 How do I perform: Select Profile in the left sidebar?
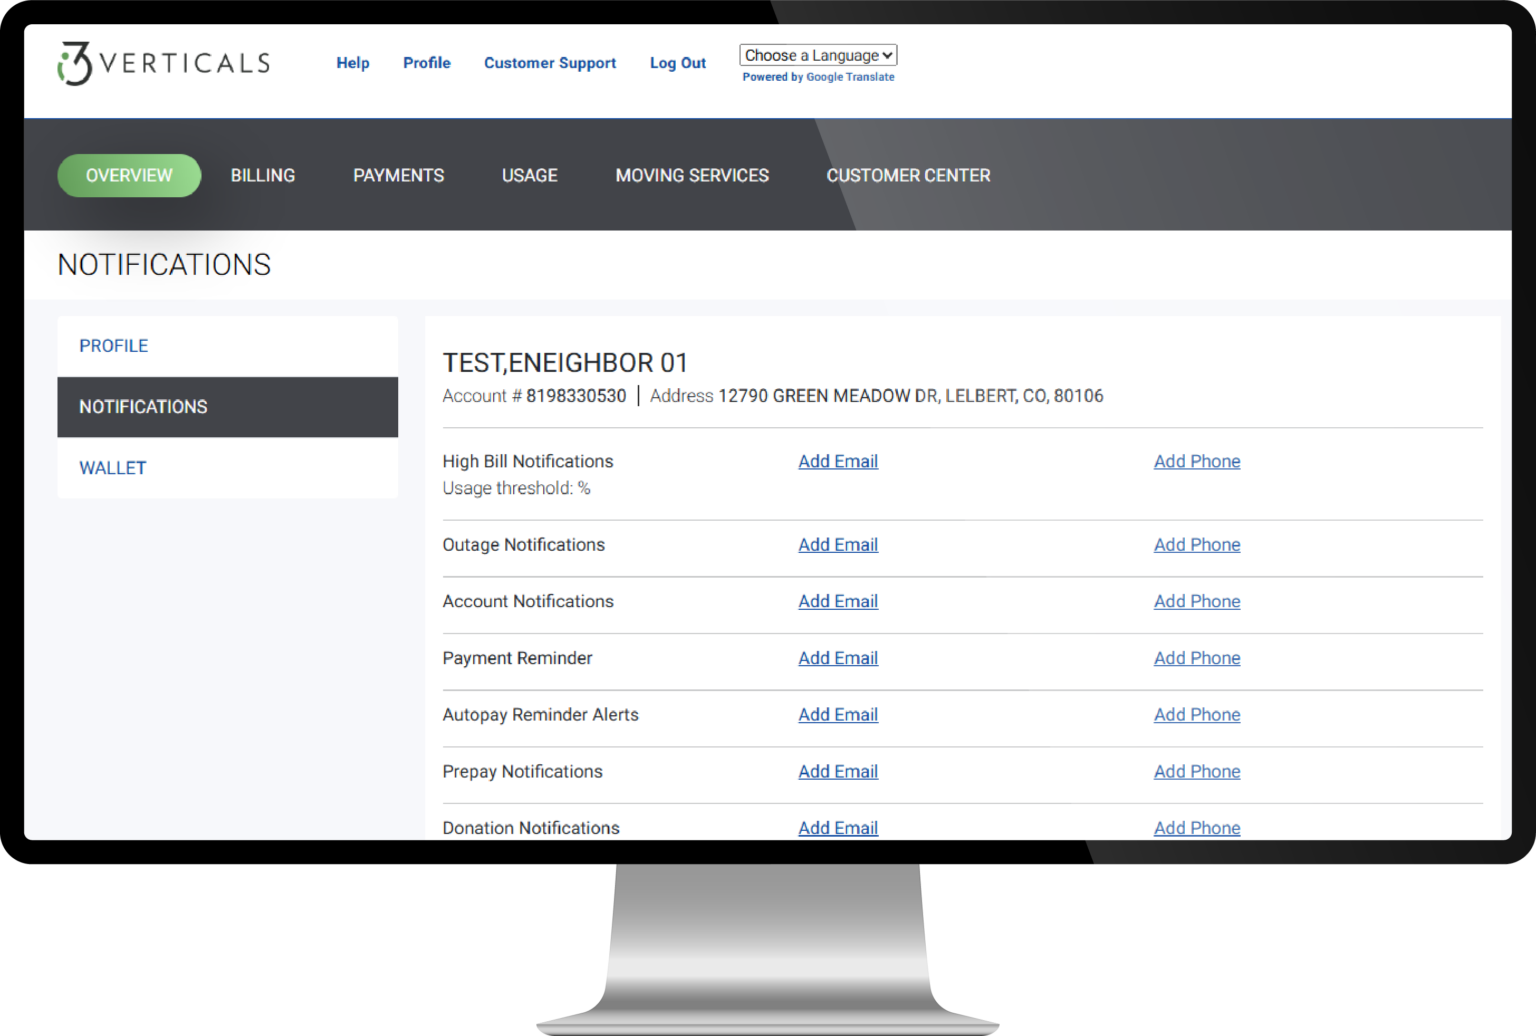pos(113,345)
